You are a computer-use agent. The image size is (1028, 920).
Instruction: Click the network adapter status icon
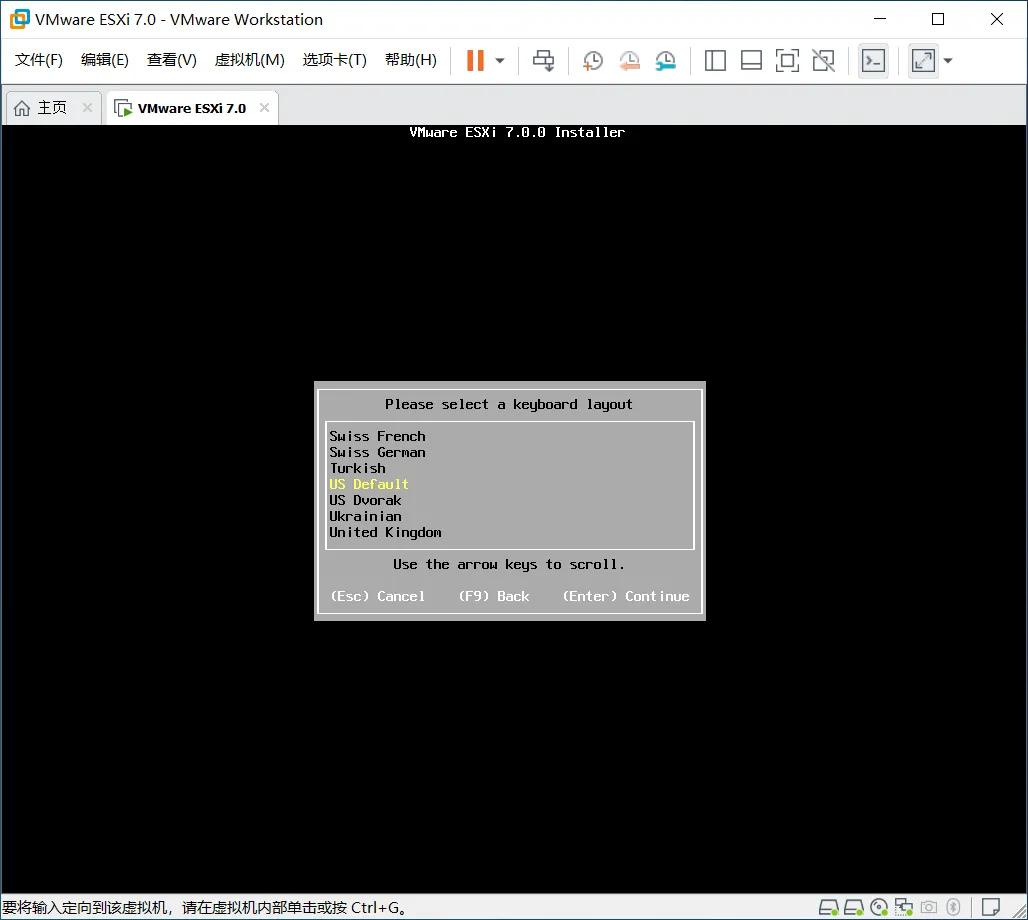click(x=904, y=907)
